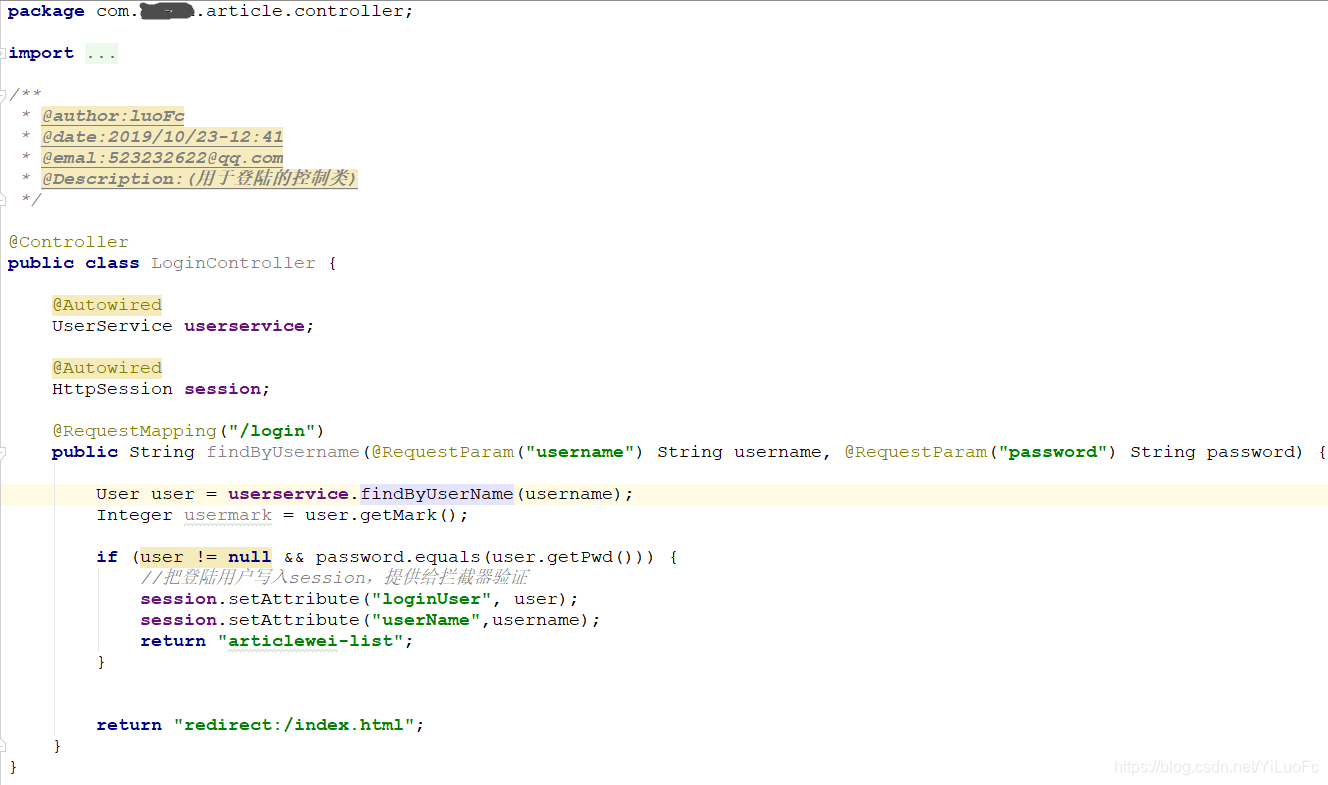Click the @author:luoFc comment tag
Image resolution: width=1328 pixels, height=785 pixels.
point(113,116)
